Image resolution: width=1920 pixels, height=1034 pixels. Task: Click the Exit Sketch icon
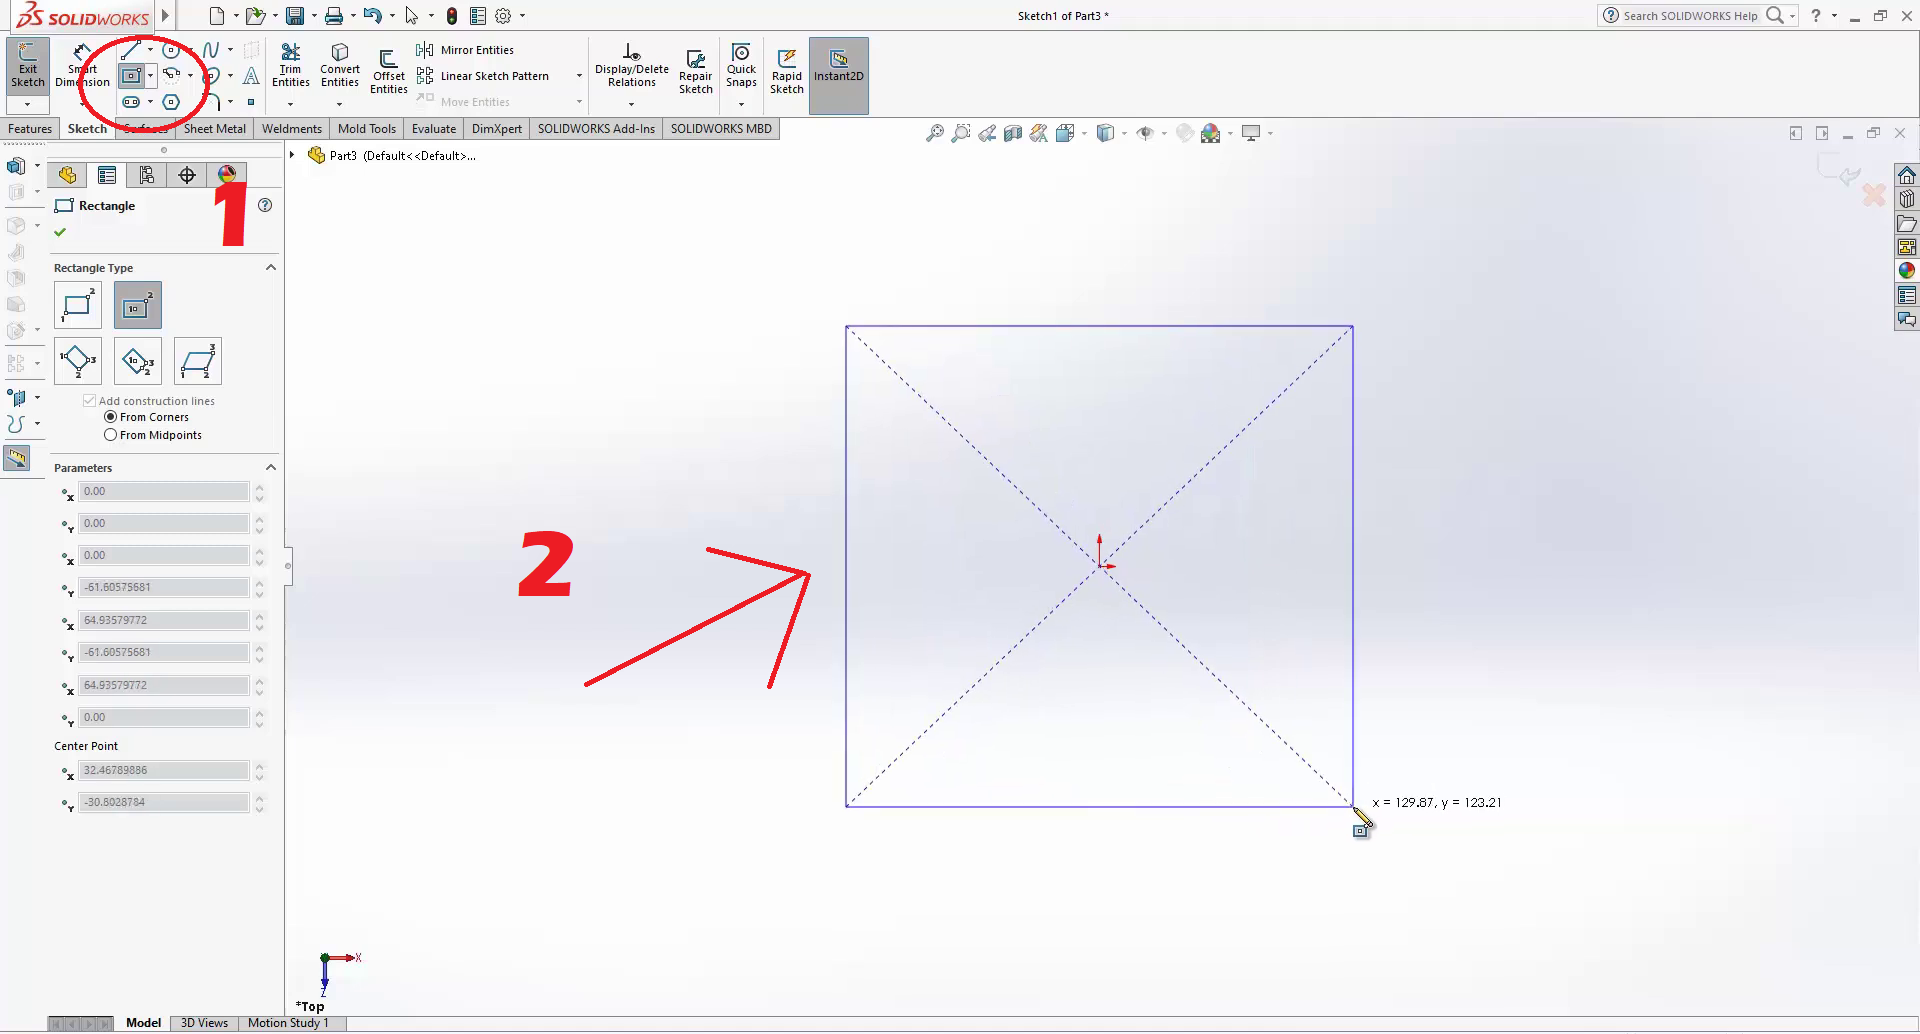28,65
